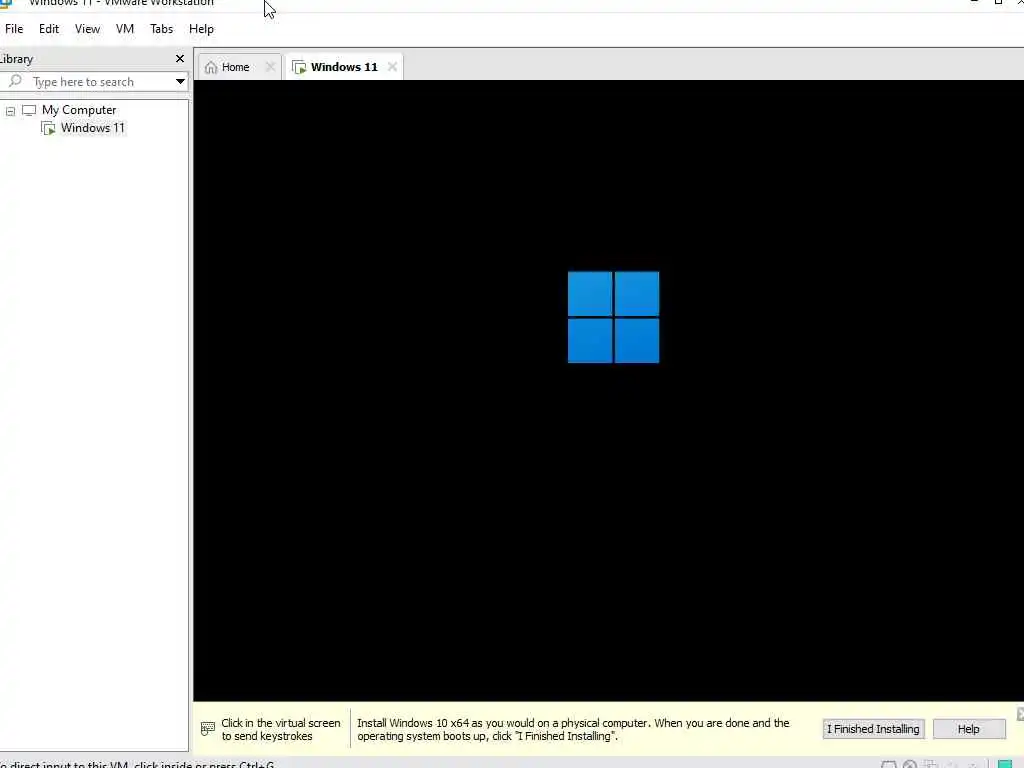The width and height of the screenshot is (1024, 768).
Task: Open the View menu
Action: (87, 29)
